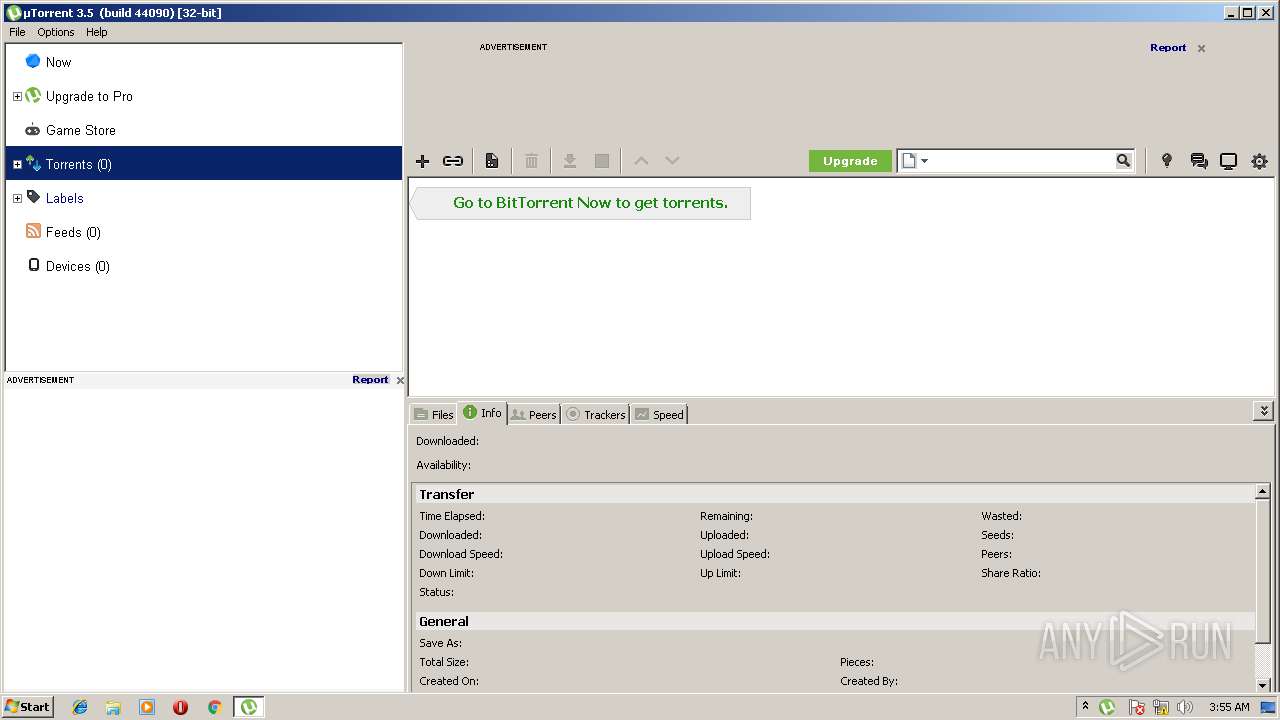Launch Opera browser from taskbar
This screenshot has height=720, width=1280.
coord(180,707)
